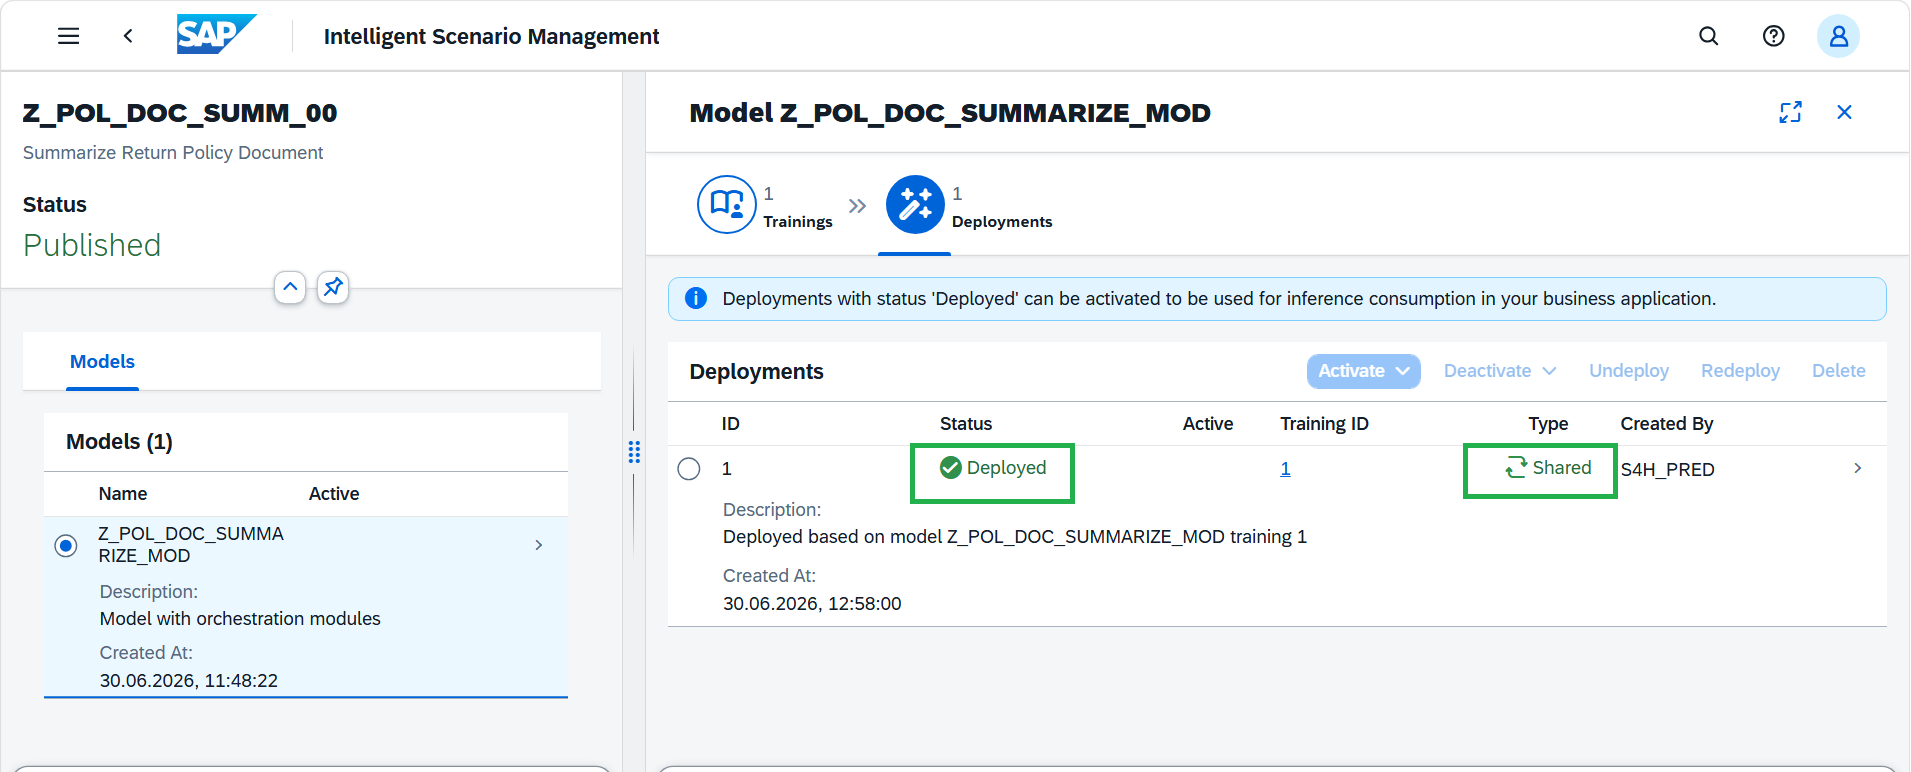Pin the scenario header
Screen dimensions: 1911x772
tap(333, 287)
